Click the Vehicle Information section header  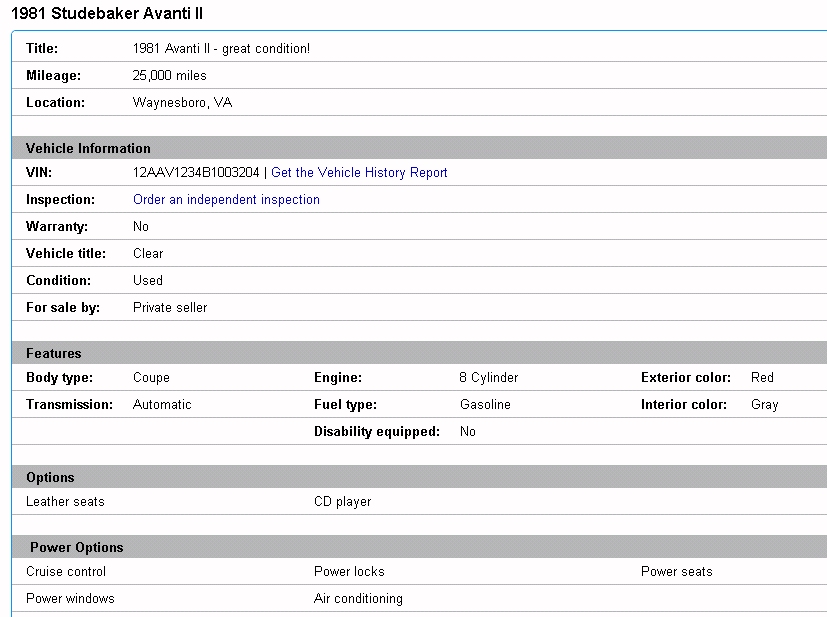coord(88,148)
